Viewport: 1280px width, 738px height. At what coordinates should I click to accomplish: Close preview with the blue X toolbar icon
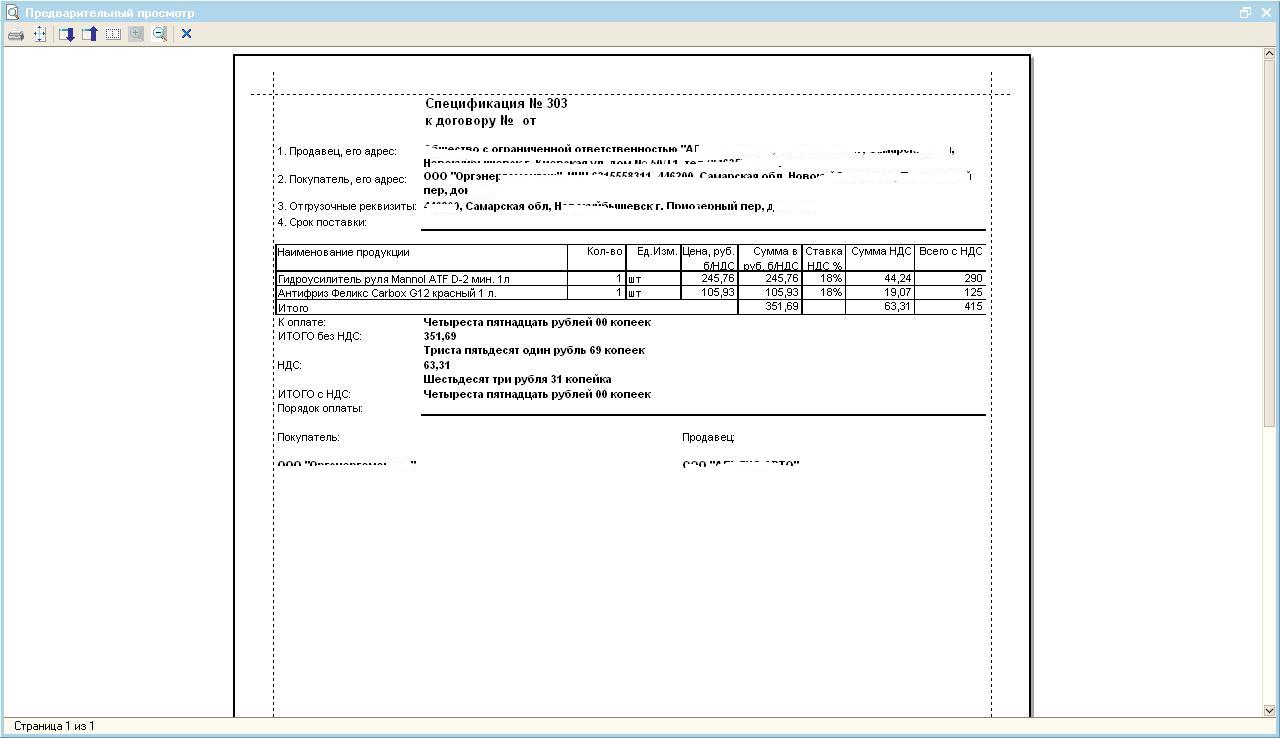(186, 34)
